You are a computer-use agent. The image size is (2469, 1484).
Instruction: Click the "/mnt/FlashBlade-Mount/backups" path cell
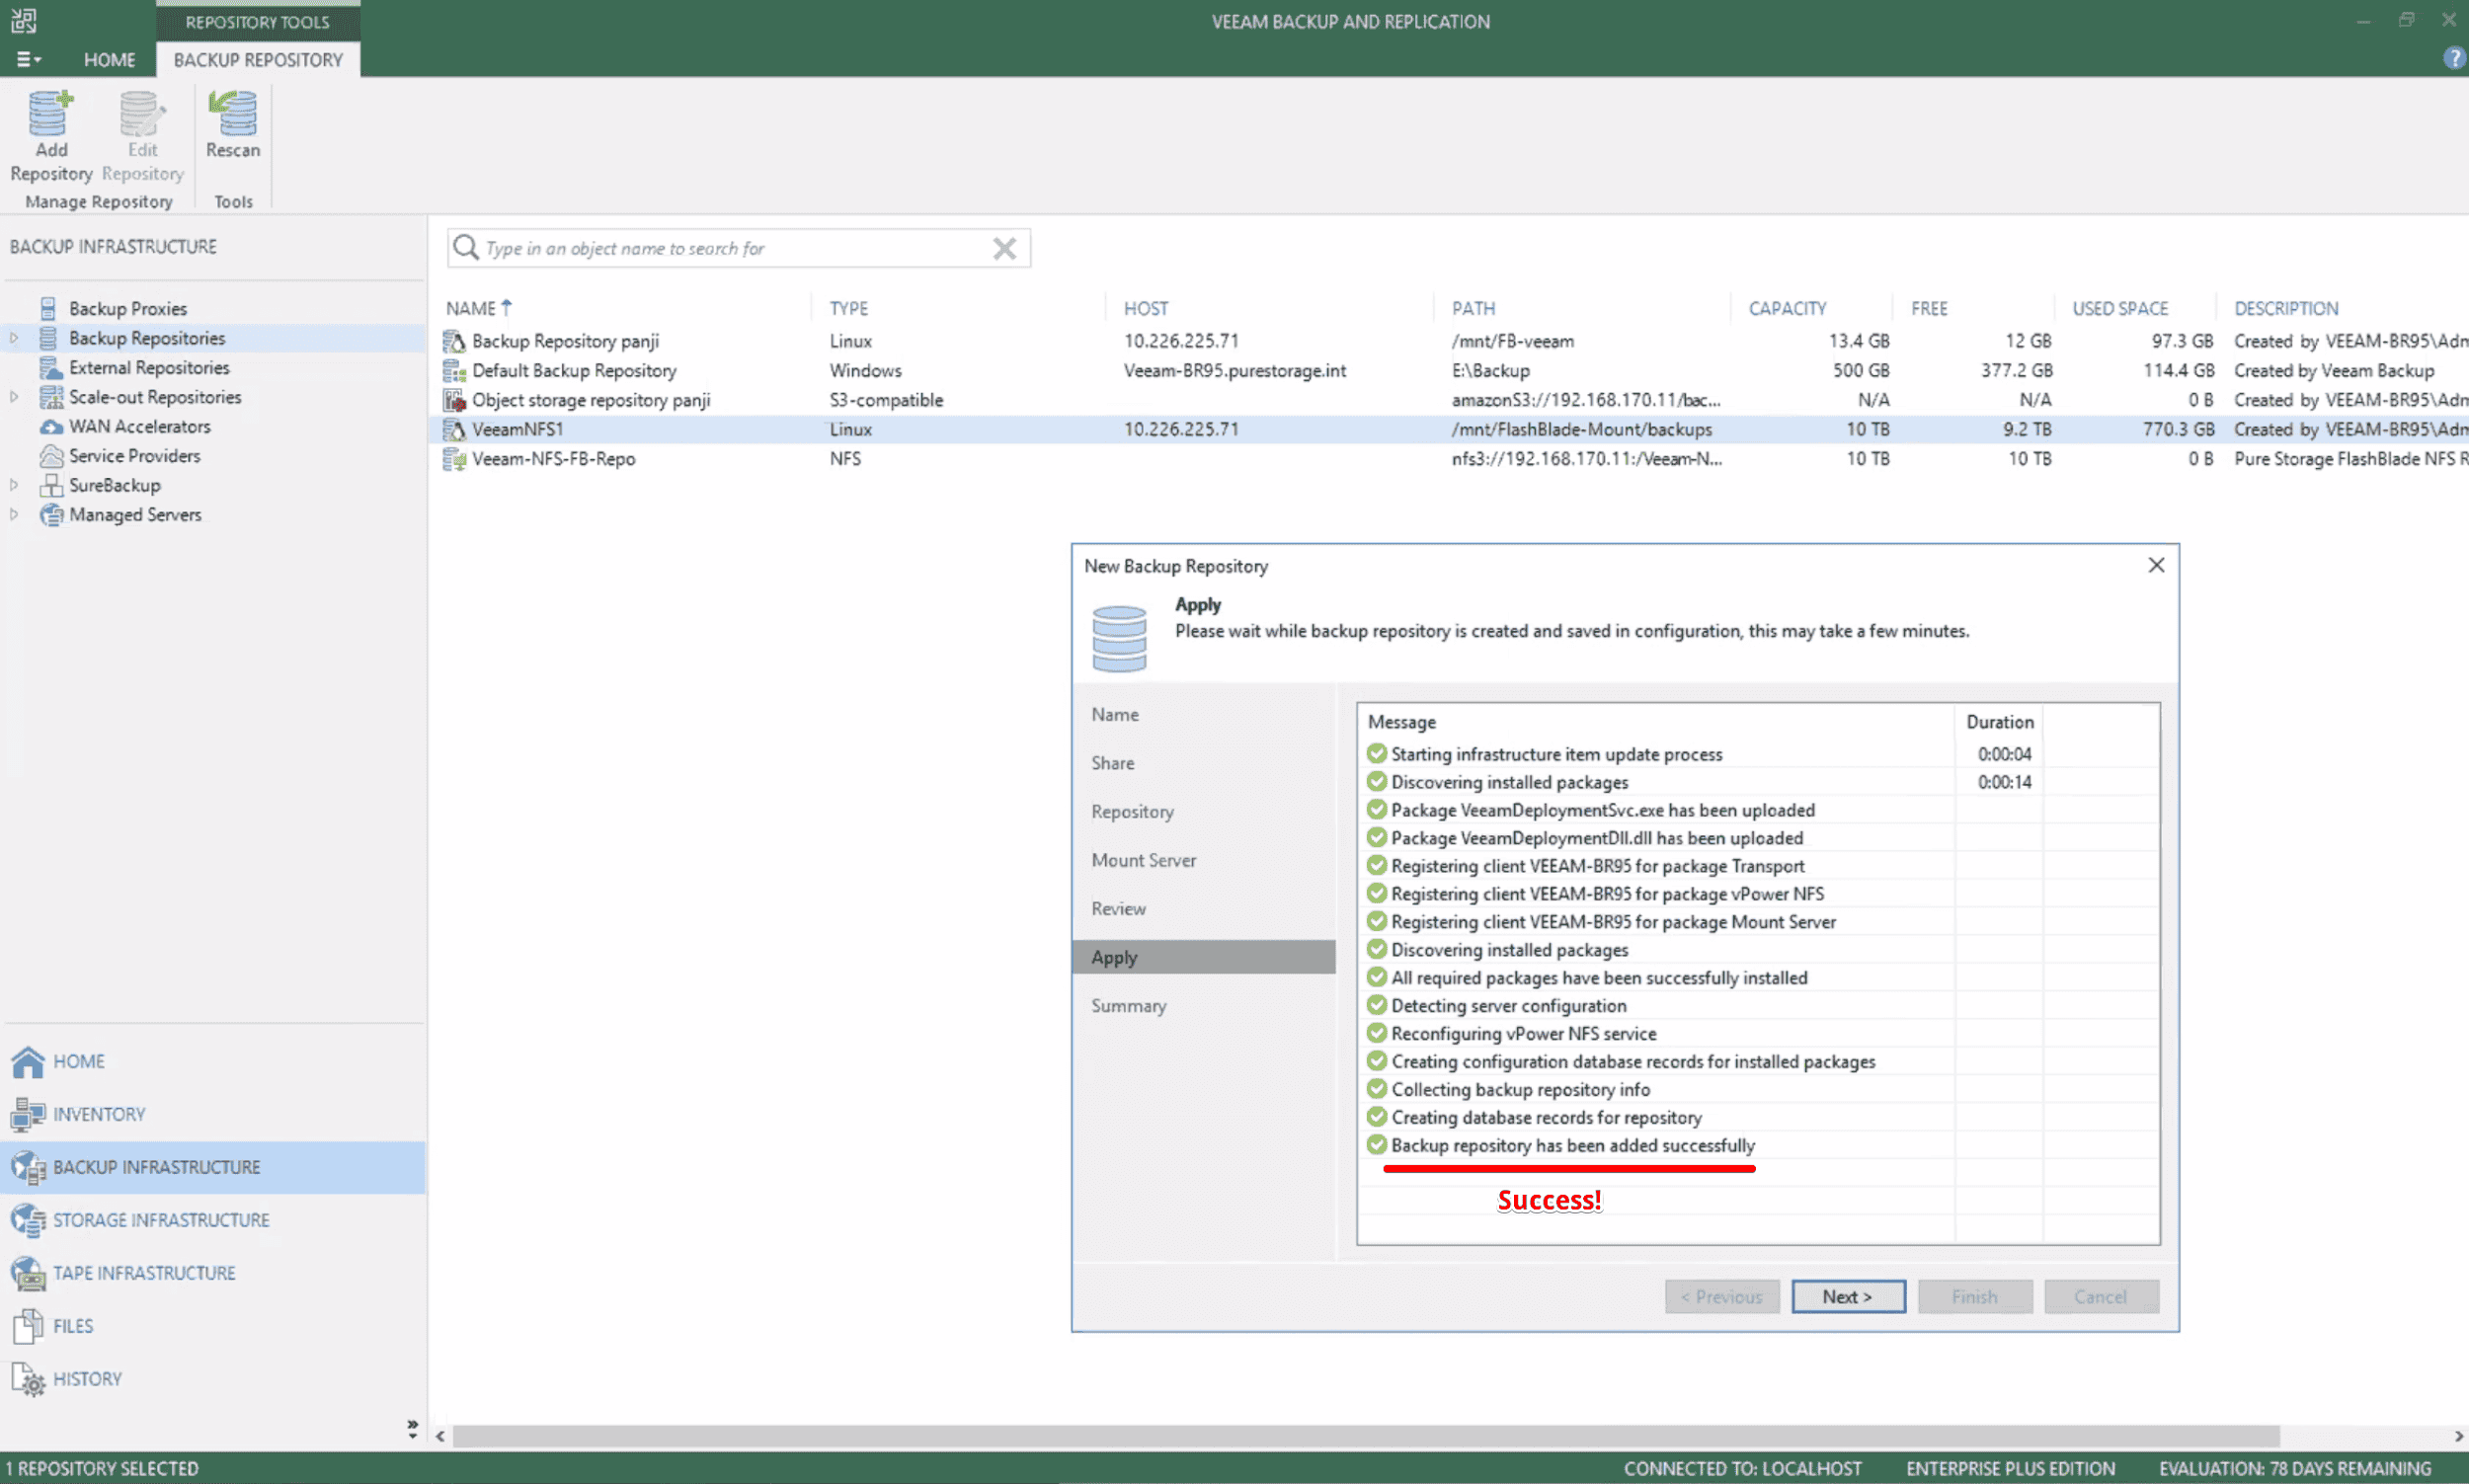pos(1581,429)
